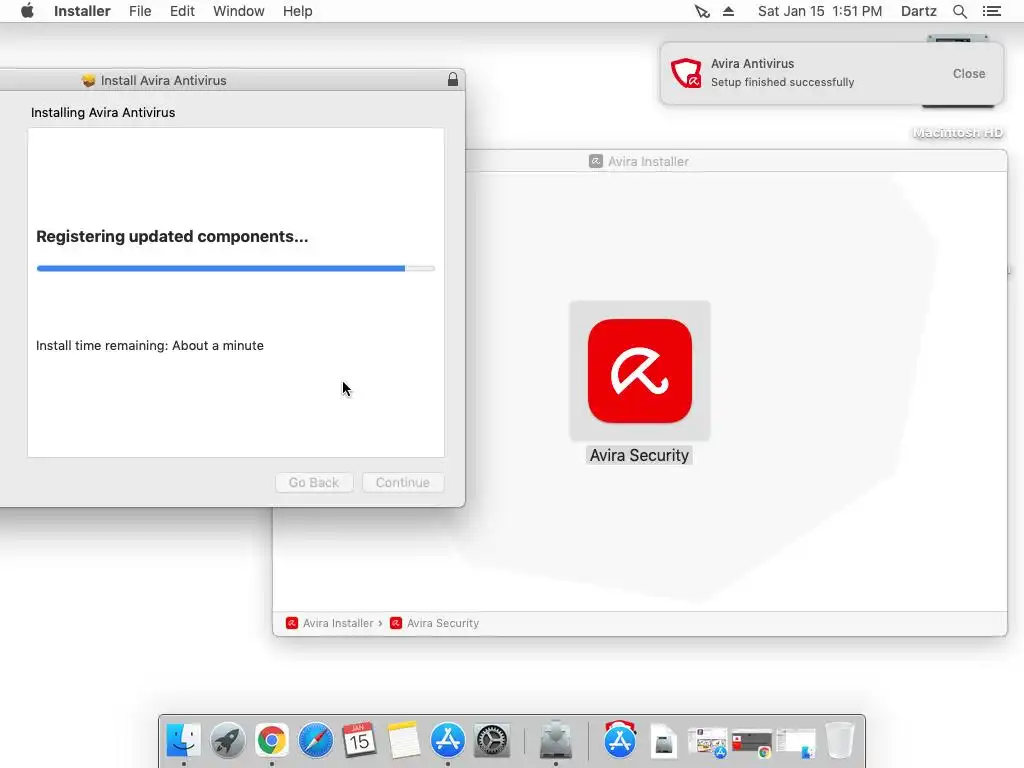
Task: Click minimized Chrome window thumbnail in Dock
Action: [x=752, y=743]
